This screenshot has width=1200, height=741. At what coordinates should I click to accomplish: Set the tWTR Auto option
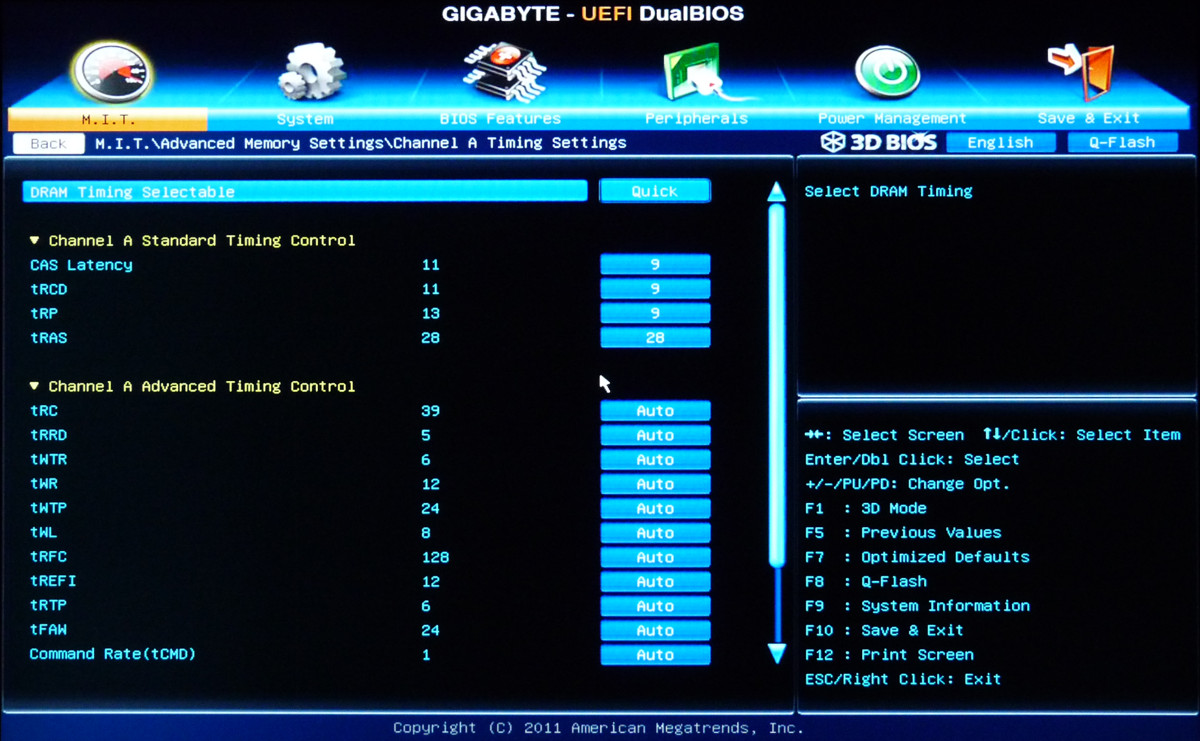point(655,460)
